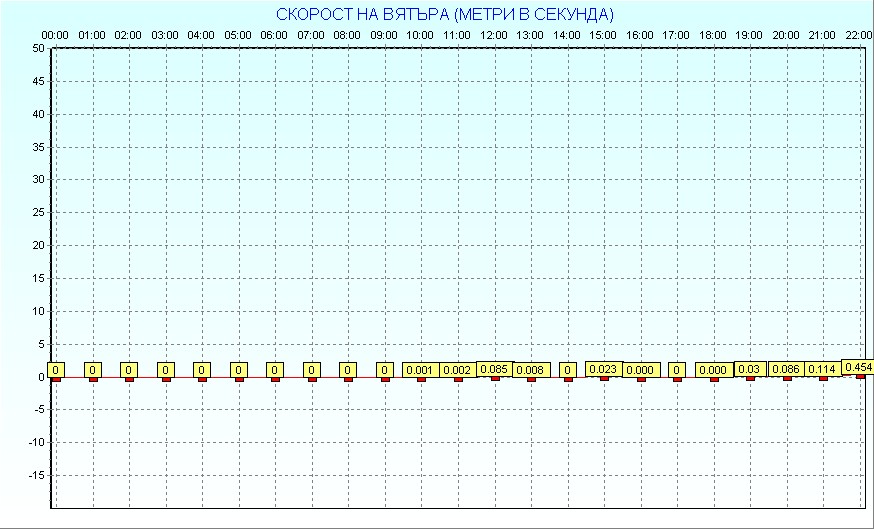Select the 0.086 data label
The width and height of the screenshot is (874, 529).
(x=786, y=369)
